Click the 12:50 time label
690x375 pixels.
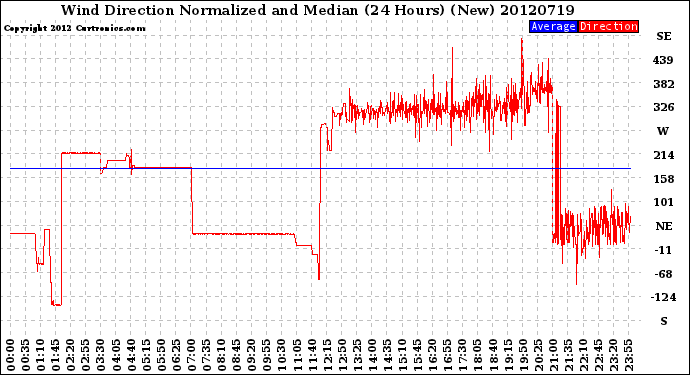[341, 355]
